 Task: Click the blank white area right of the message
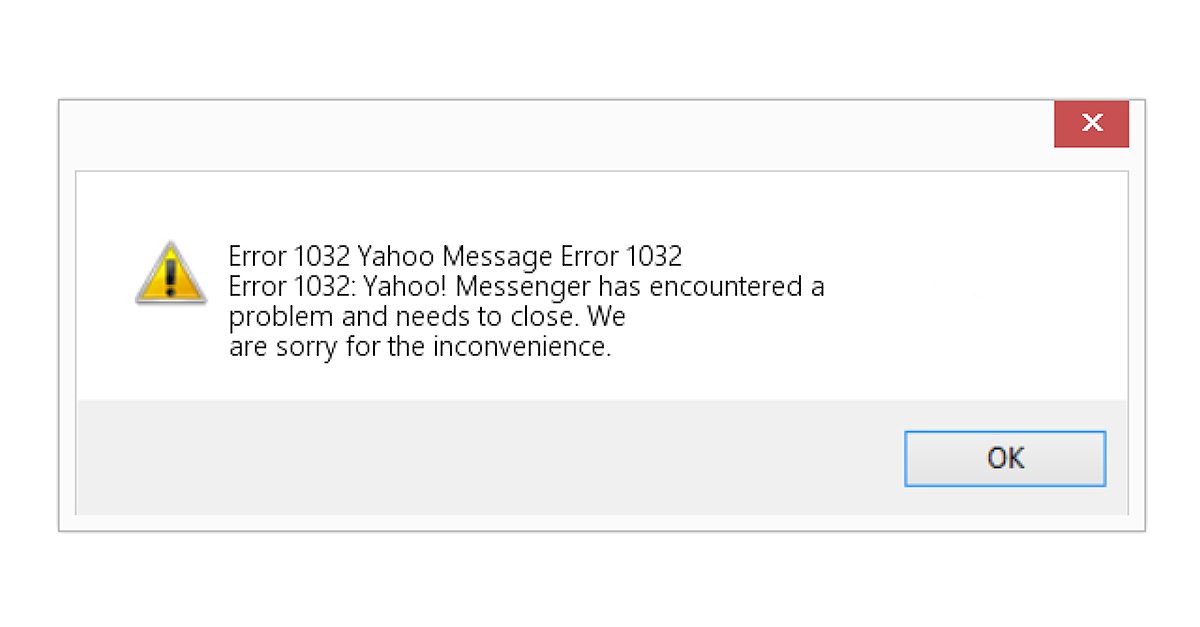click(x=960, y=300)
